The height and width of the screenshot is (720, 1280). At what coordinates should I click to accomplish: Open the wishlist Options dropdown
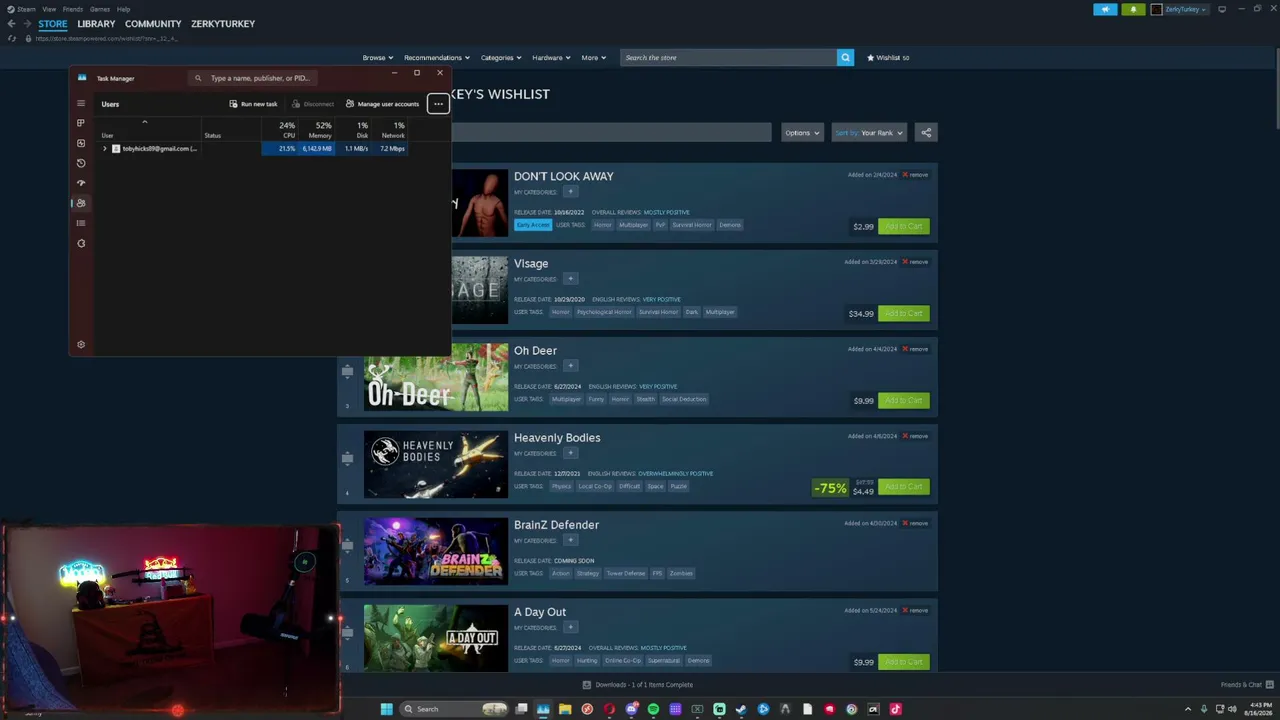coord(802,133)
